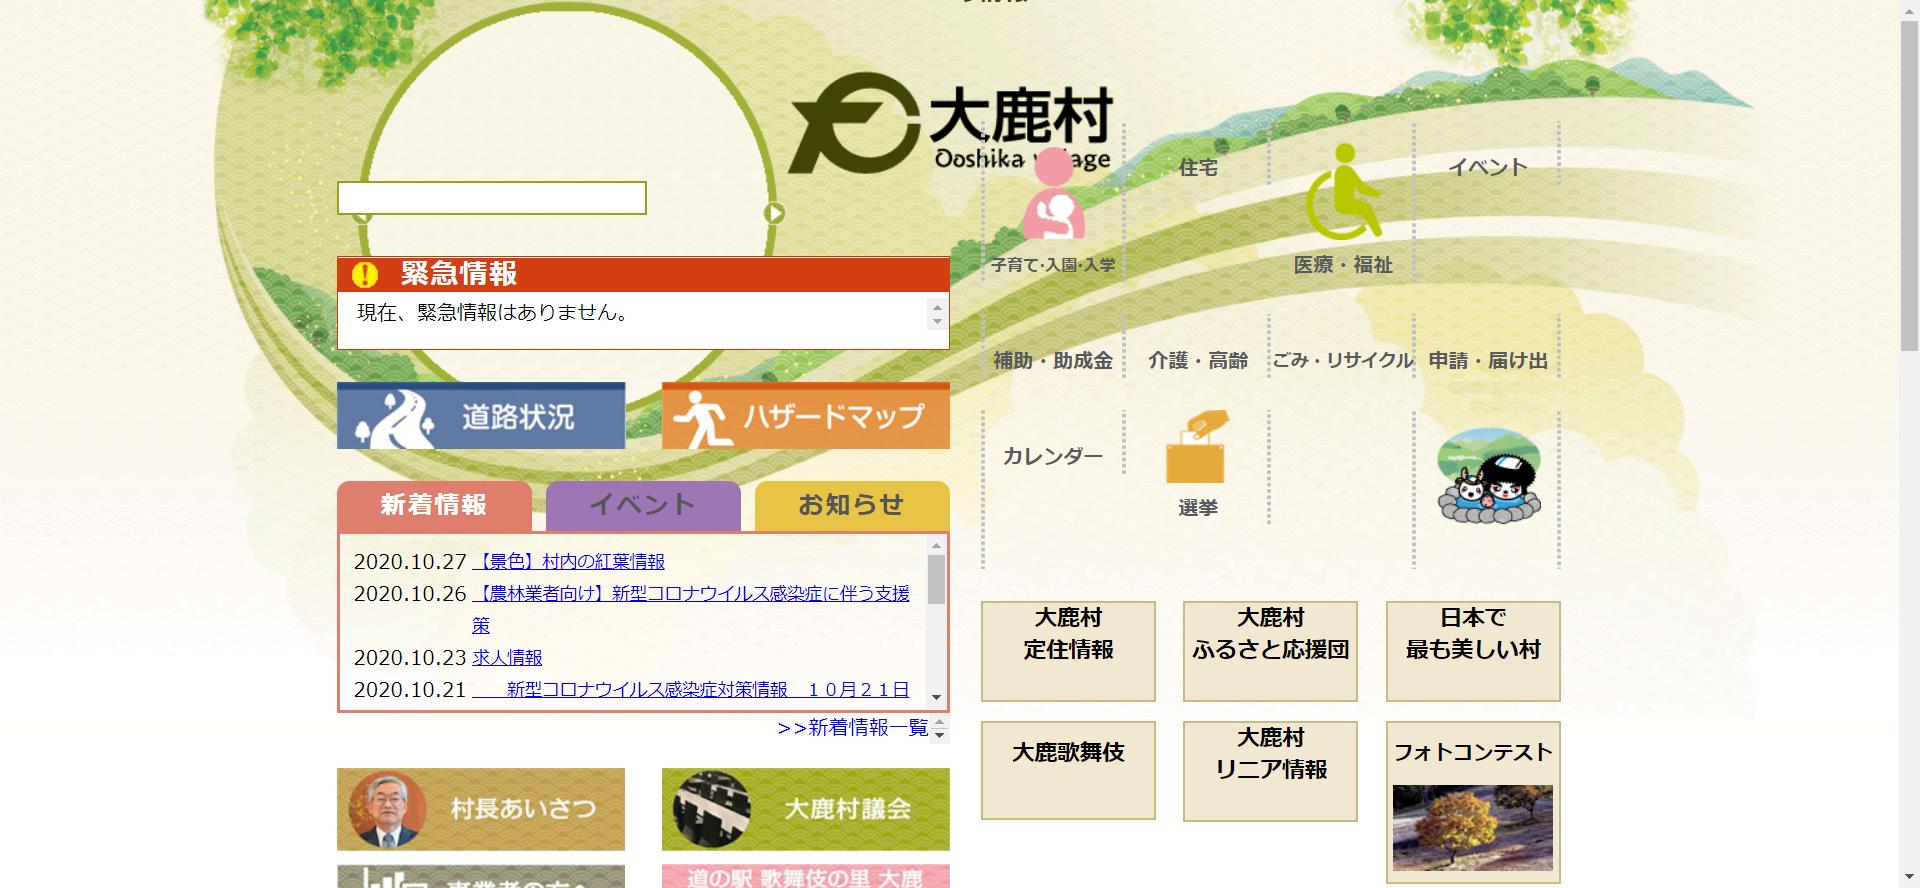Click the running person icon on ハザードマップ

701,418
